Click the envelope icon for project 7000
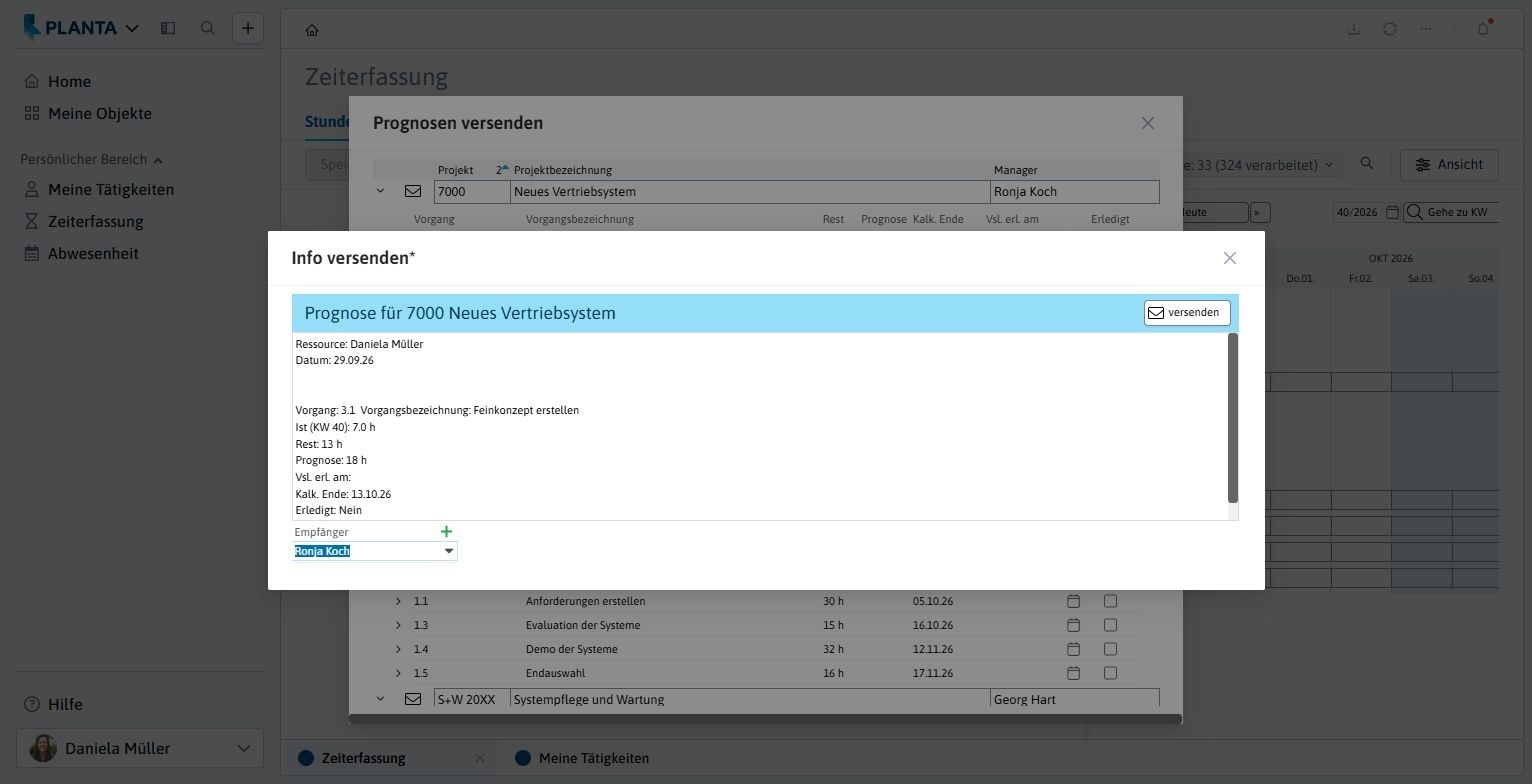Viewport: 1532px width, 784px height. pos(412,191)
